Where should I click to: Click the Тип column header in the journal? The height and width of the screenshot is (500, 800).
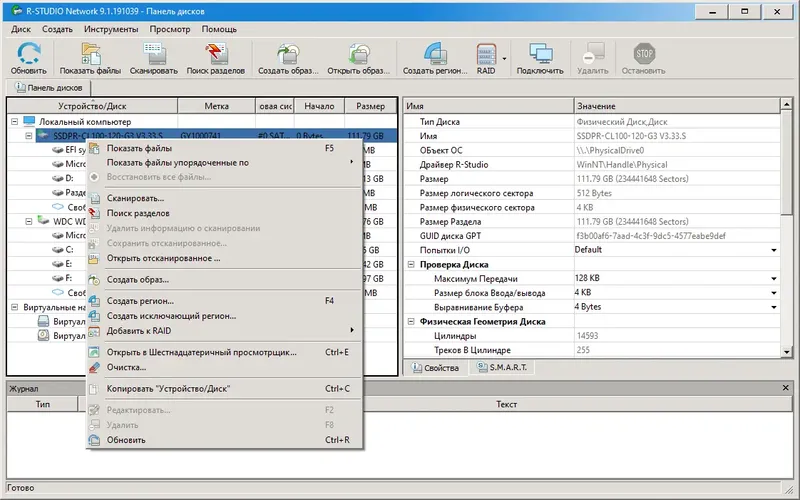[42, 404]
